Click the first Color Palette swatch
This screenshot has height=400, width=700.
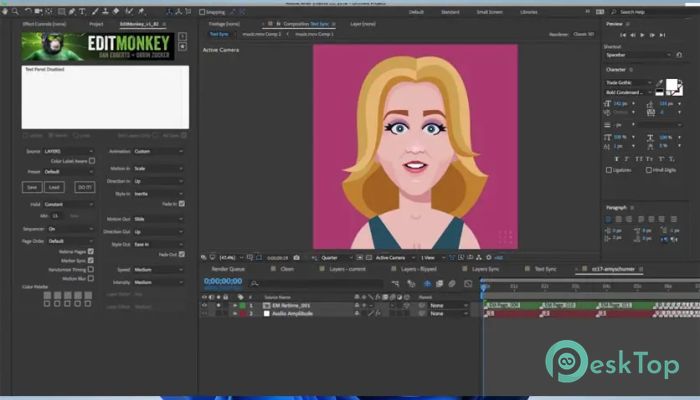tap(47, 295)
